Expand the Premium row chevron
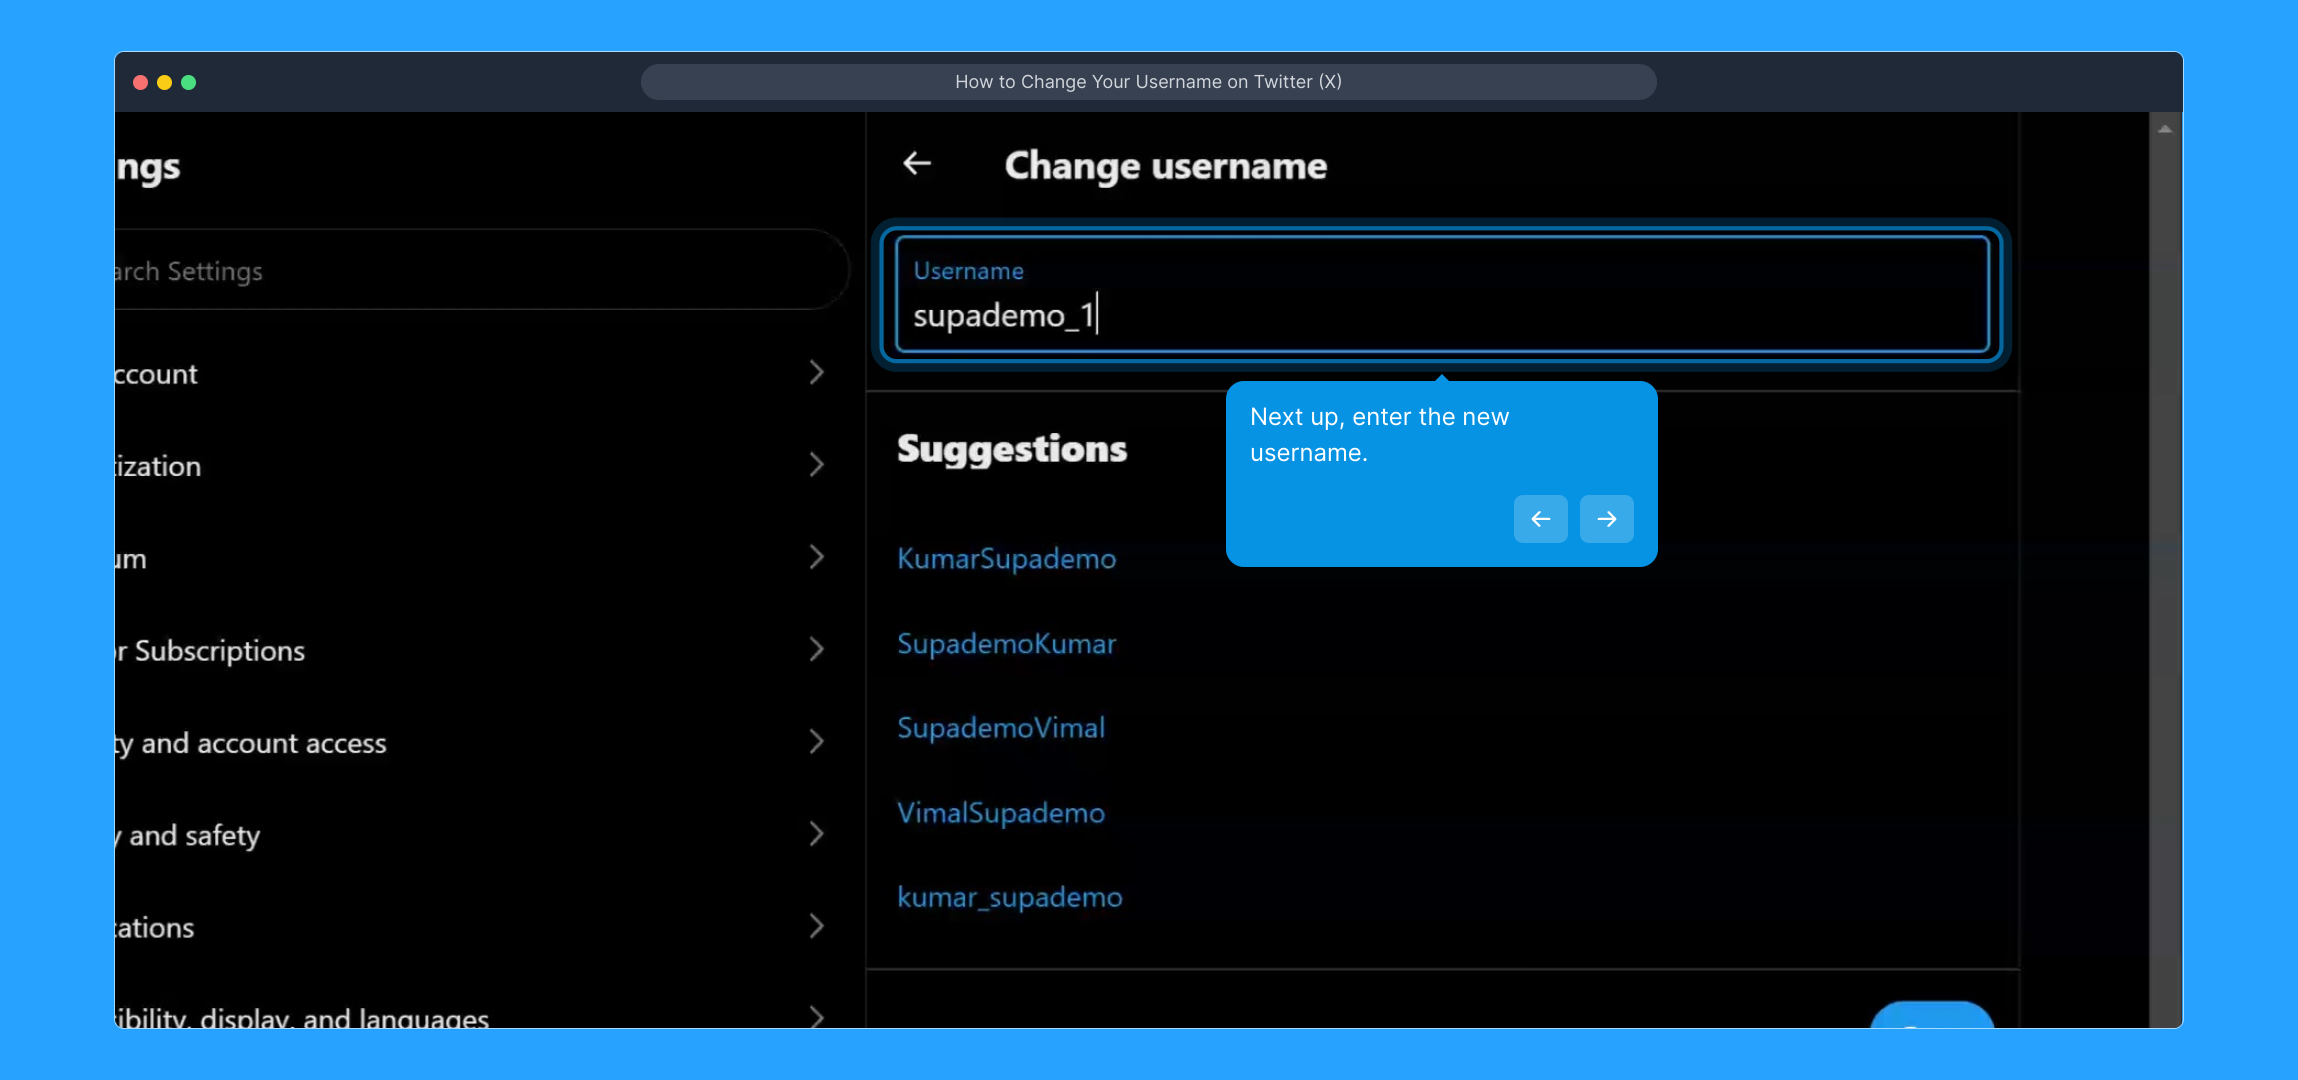This screenshot has height=1080, width=2298. (816, 557)
